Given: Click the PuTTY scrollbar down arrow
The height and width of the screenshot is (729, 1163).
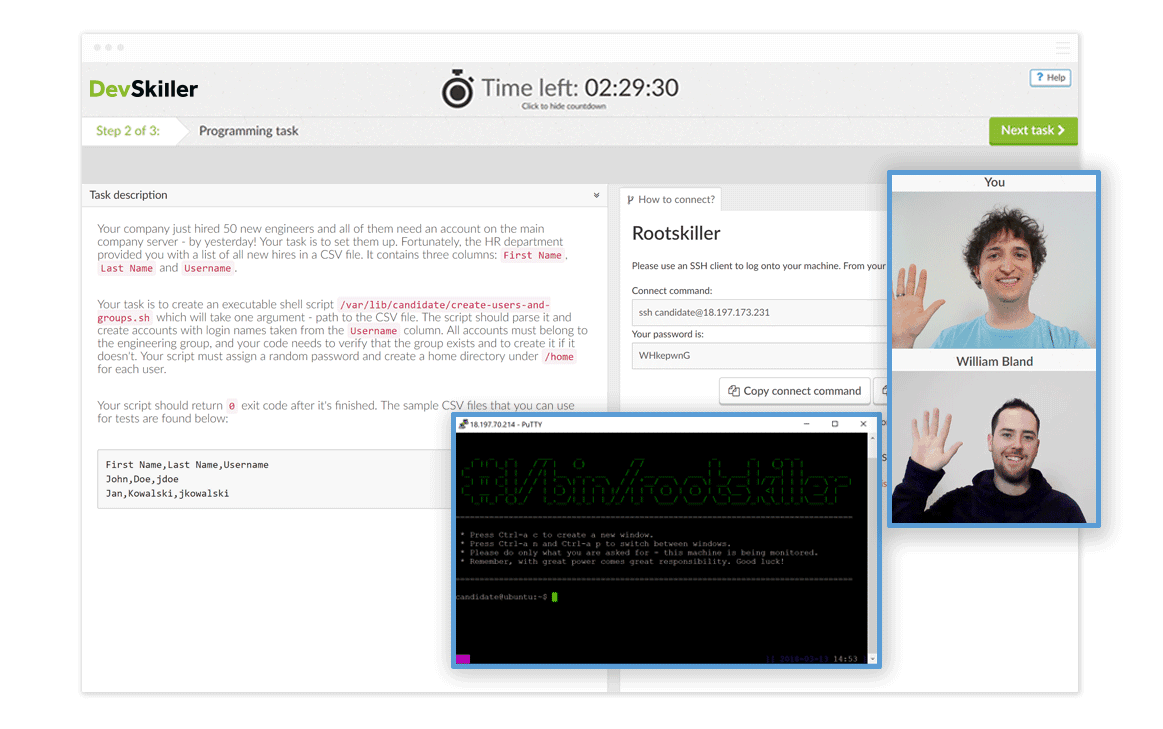Looking at the screenshot, I should click(873, 659).
